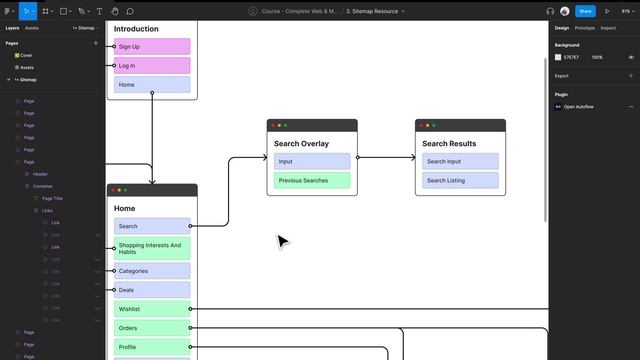Open the Sitemap page selector in layers header

click(x=85, y=28)
